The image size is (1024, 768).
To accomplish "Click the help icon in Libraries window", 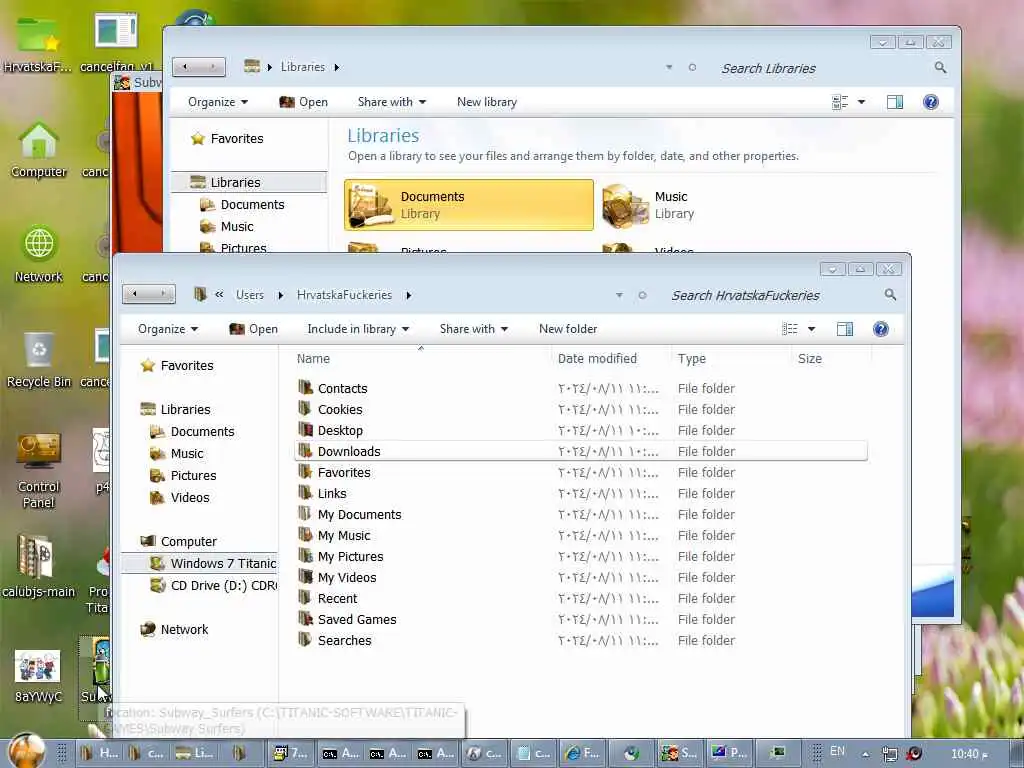I will (931, 101).
